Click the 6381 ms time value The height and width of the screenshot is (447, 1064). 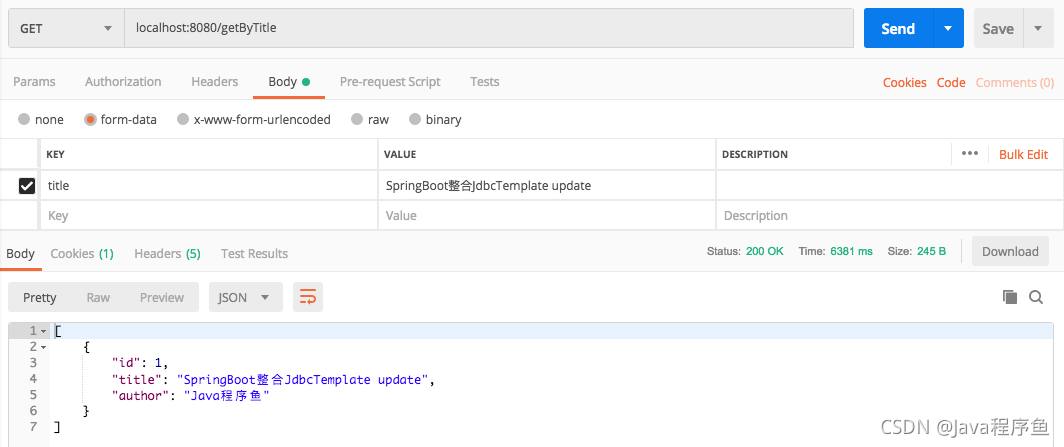pos(851,251)
